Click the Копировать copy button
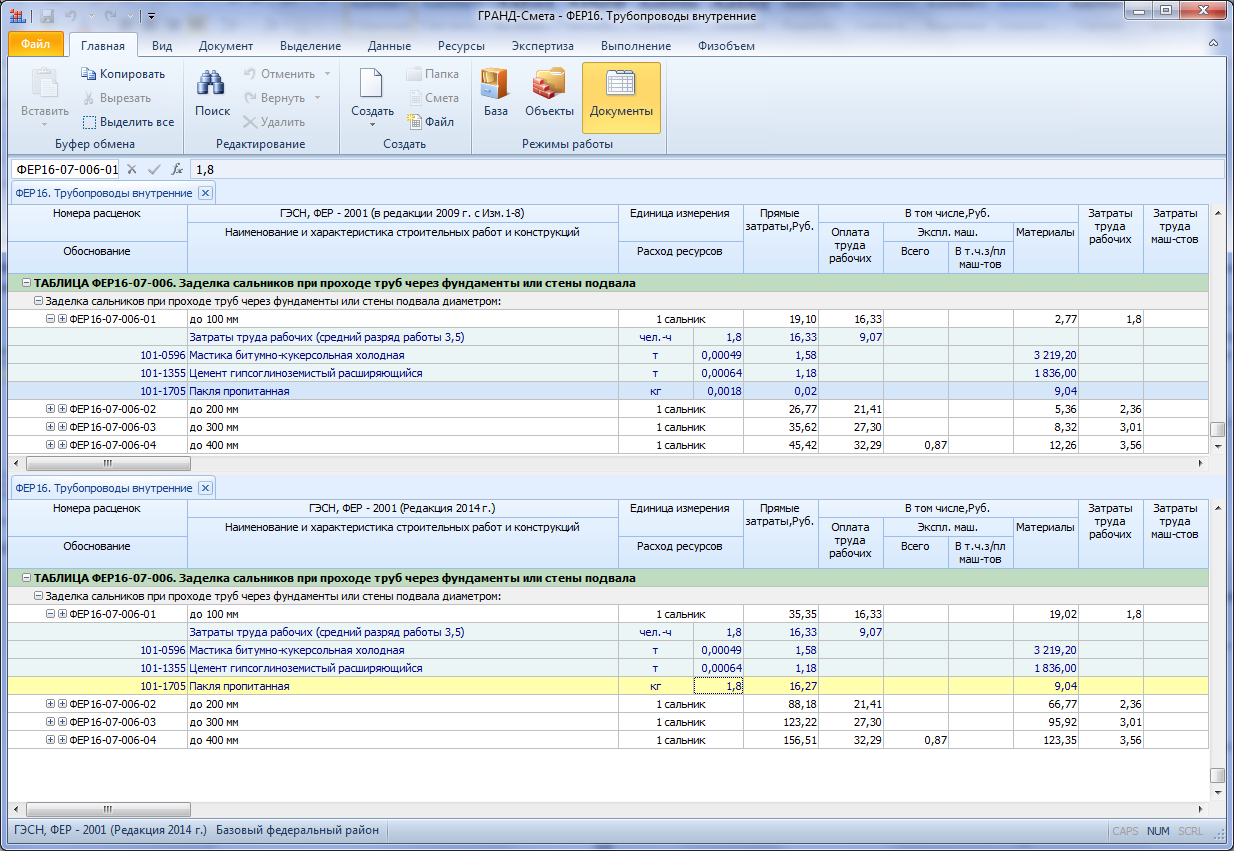Screen dimensions: 1234x851 click(x=124, y=74)
